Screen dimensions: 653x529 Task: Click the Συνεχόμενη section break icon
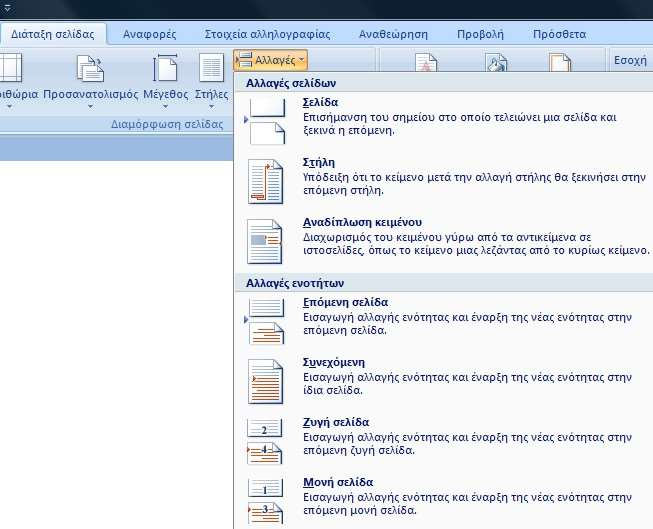(x=265, y=382)
